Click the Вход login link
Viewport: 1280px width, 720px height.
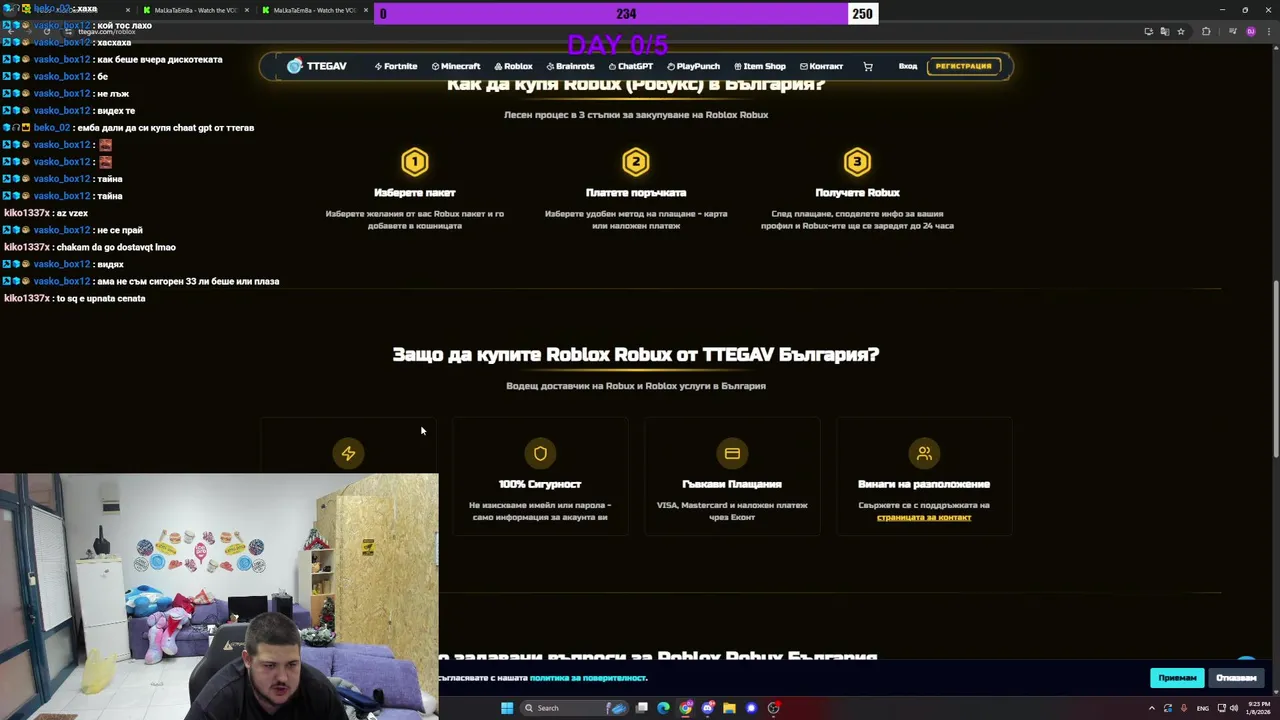click(907, 66)
